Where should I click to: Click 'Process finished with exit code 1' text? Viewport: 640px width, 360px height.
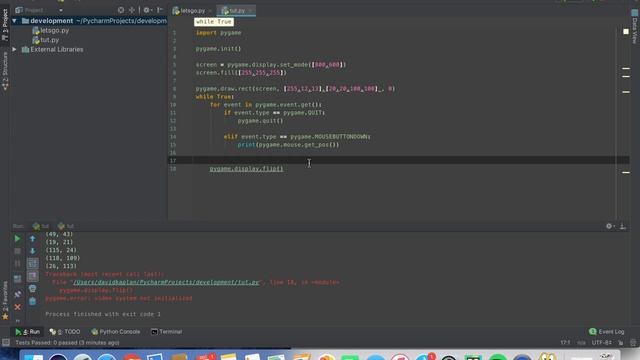pos(103,314)
